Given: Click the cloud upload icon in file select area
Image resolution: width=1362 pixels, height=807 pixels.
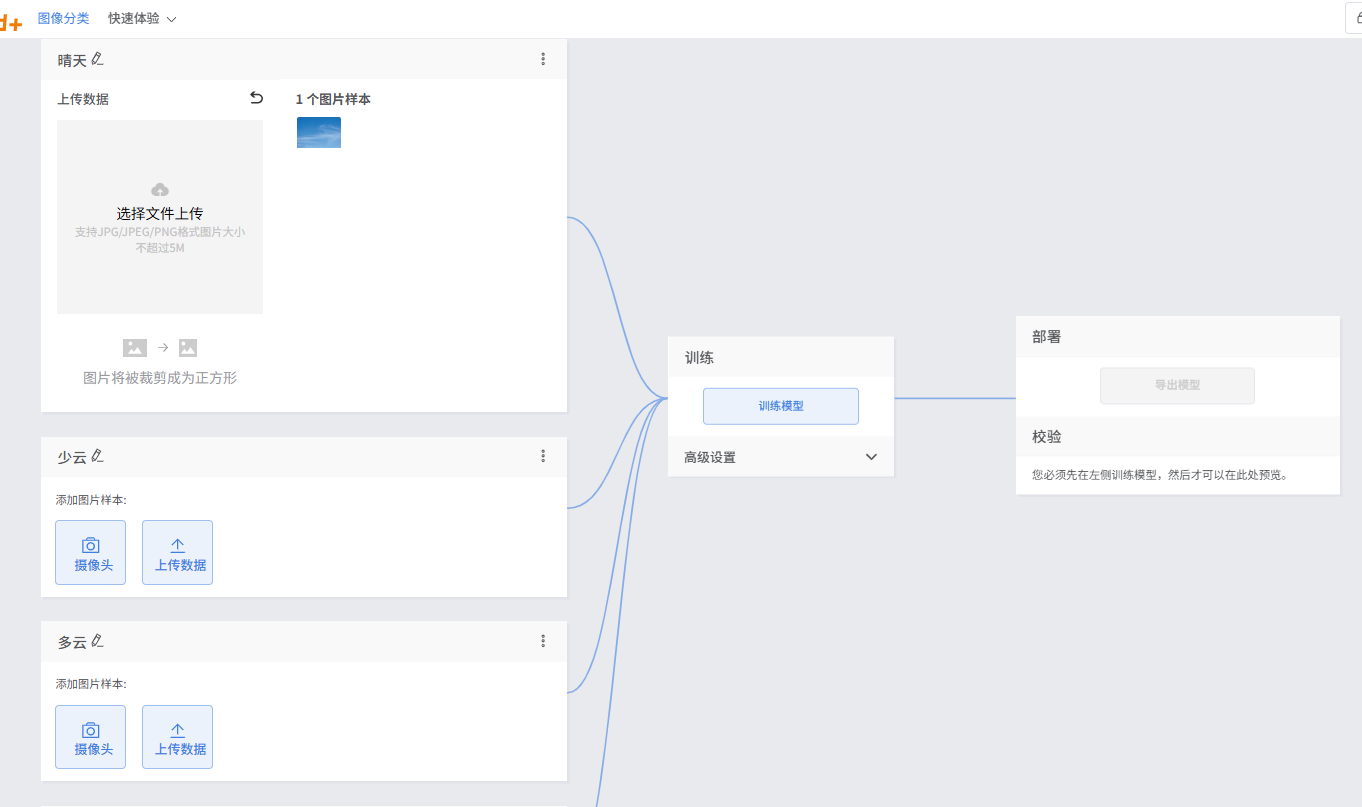Looking at the screenshot, I should coord(160,190).
